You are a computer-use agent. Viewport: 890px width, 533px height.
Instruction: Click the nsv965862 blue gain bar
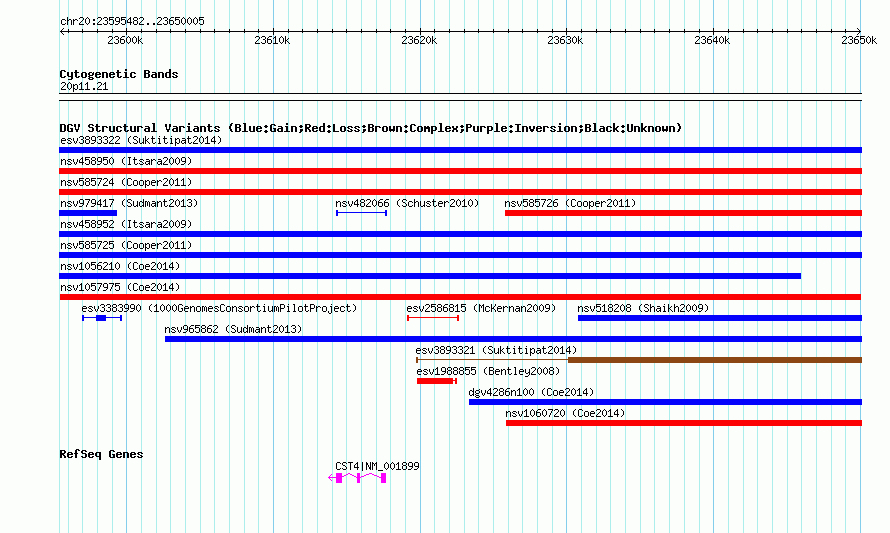pos(514,339)
